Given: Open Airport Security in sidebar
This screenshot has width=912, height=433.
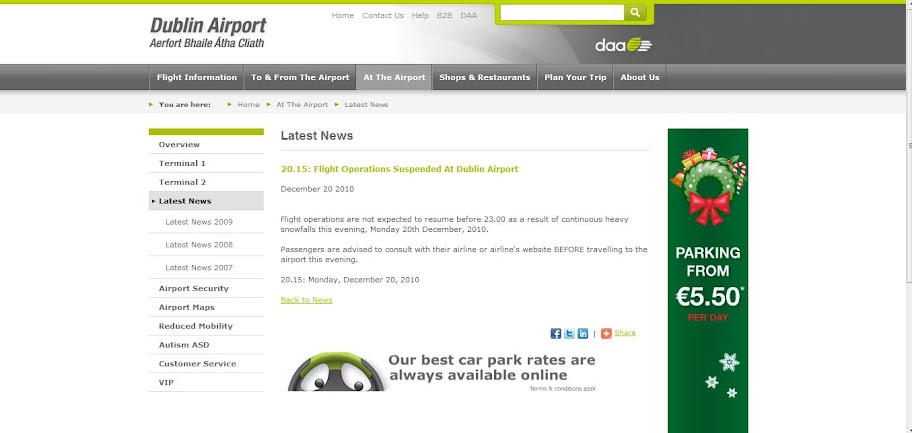Looking at the screenshot, I should click(206, 289).
